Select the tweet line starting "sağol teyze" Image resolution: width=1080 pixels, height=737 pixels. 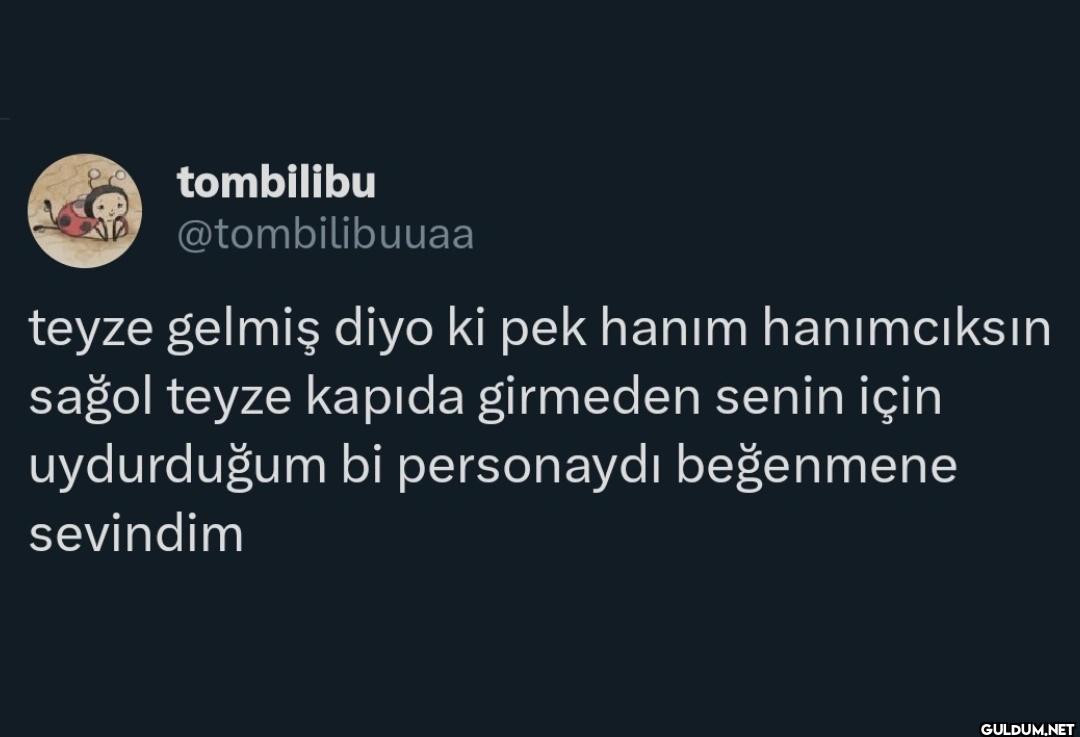(x=485, y=399)
